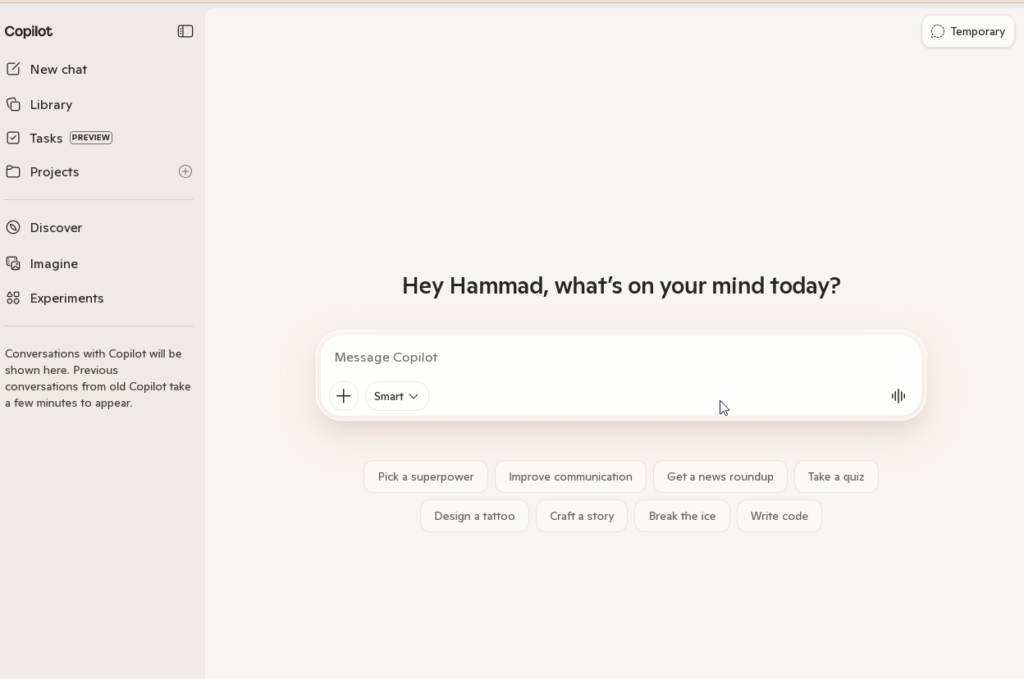The width and height of the screenshot is (1024, 679).
Task: Click the Experiments grid icon
Action: (13, 298)
